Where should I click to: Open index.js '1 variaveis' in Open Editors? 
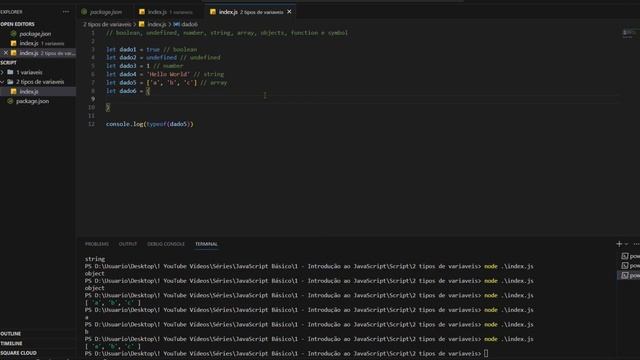38,43
